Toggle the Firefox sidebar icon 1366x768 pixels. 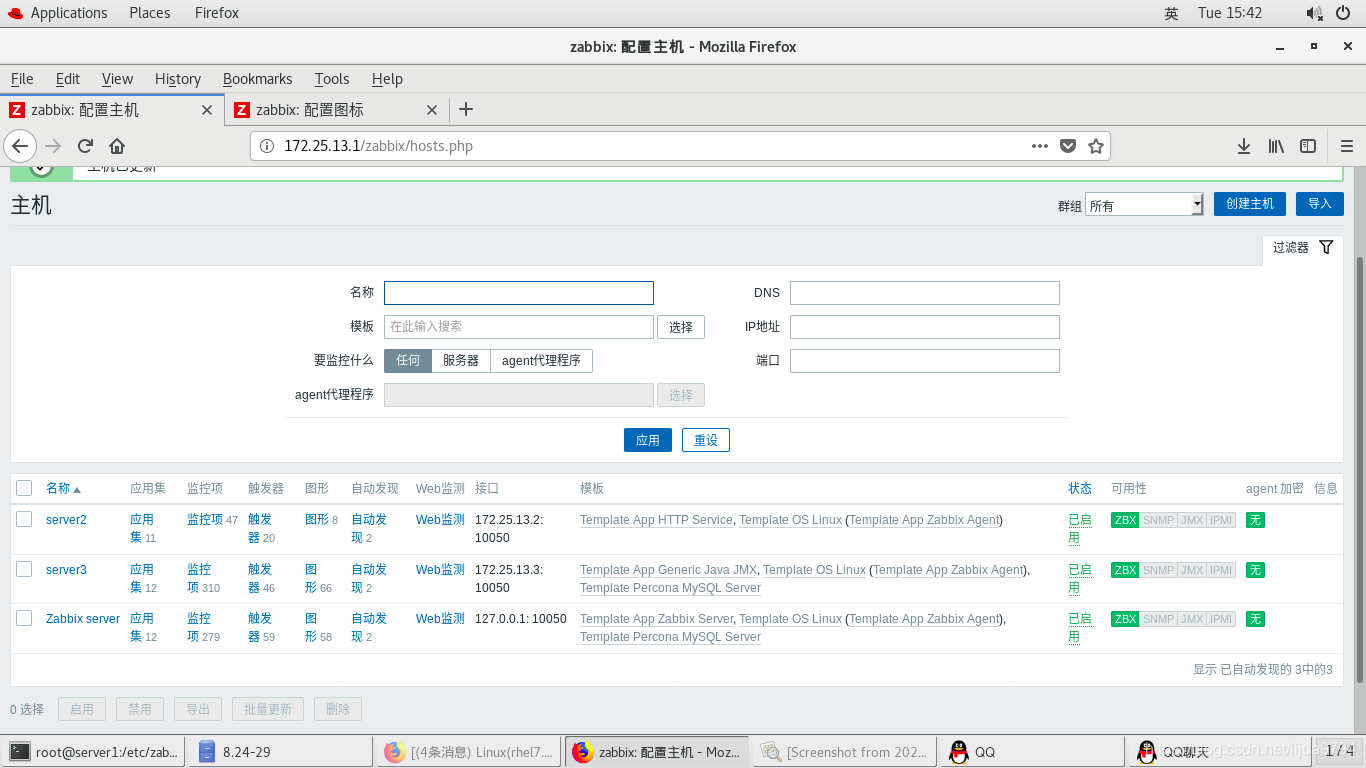1308,146
